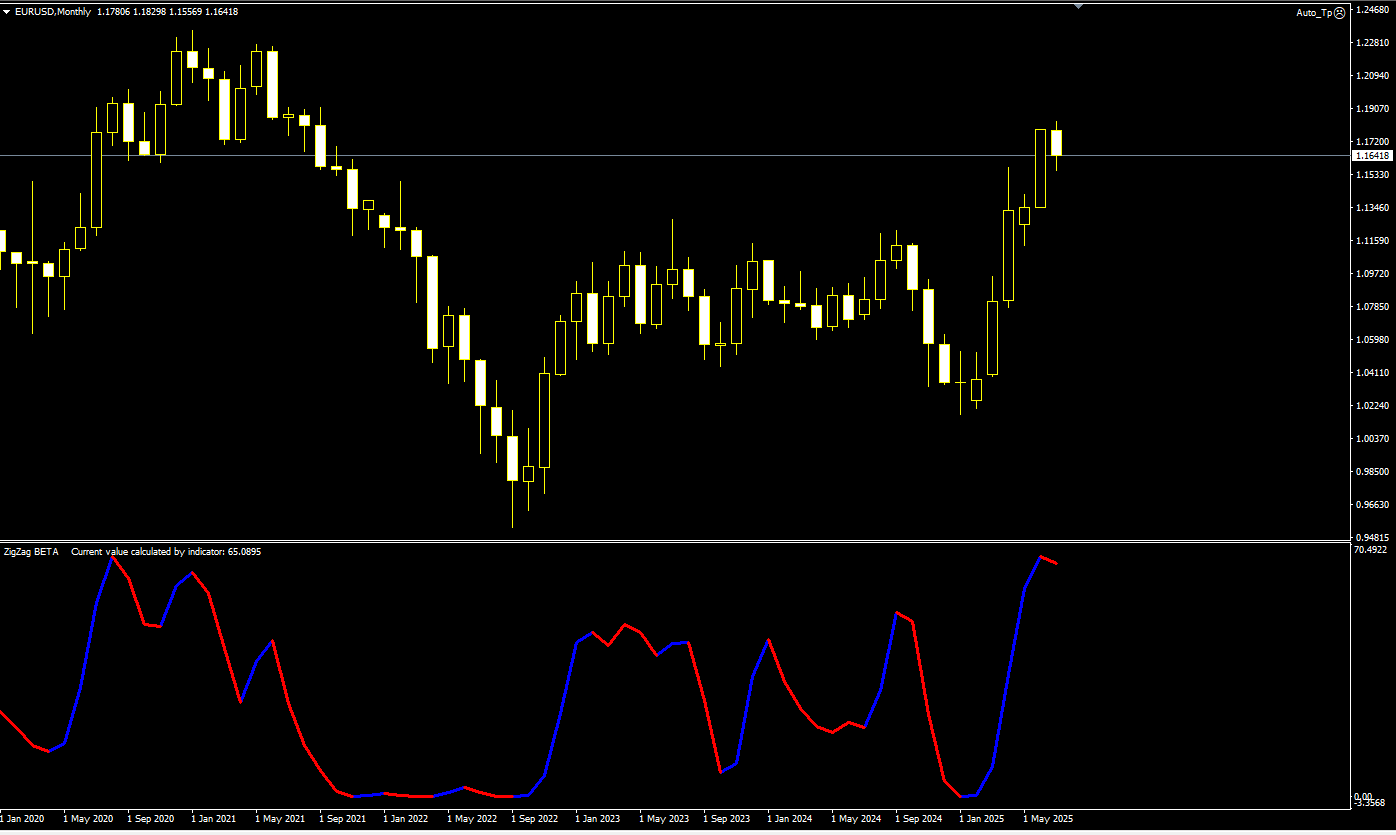The width and height of the screenshot is (1396, 835).
Task: Click the 1 May 2025 date label
Action: click(1048, 819)
